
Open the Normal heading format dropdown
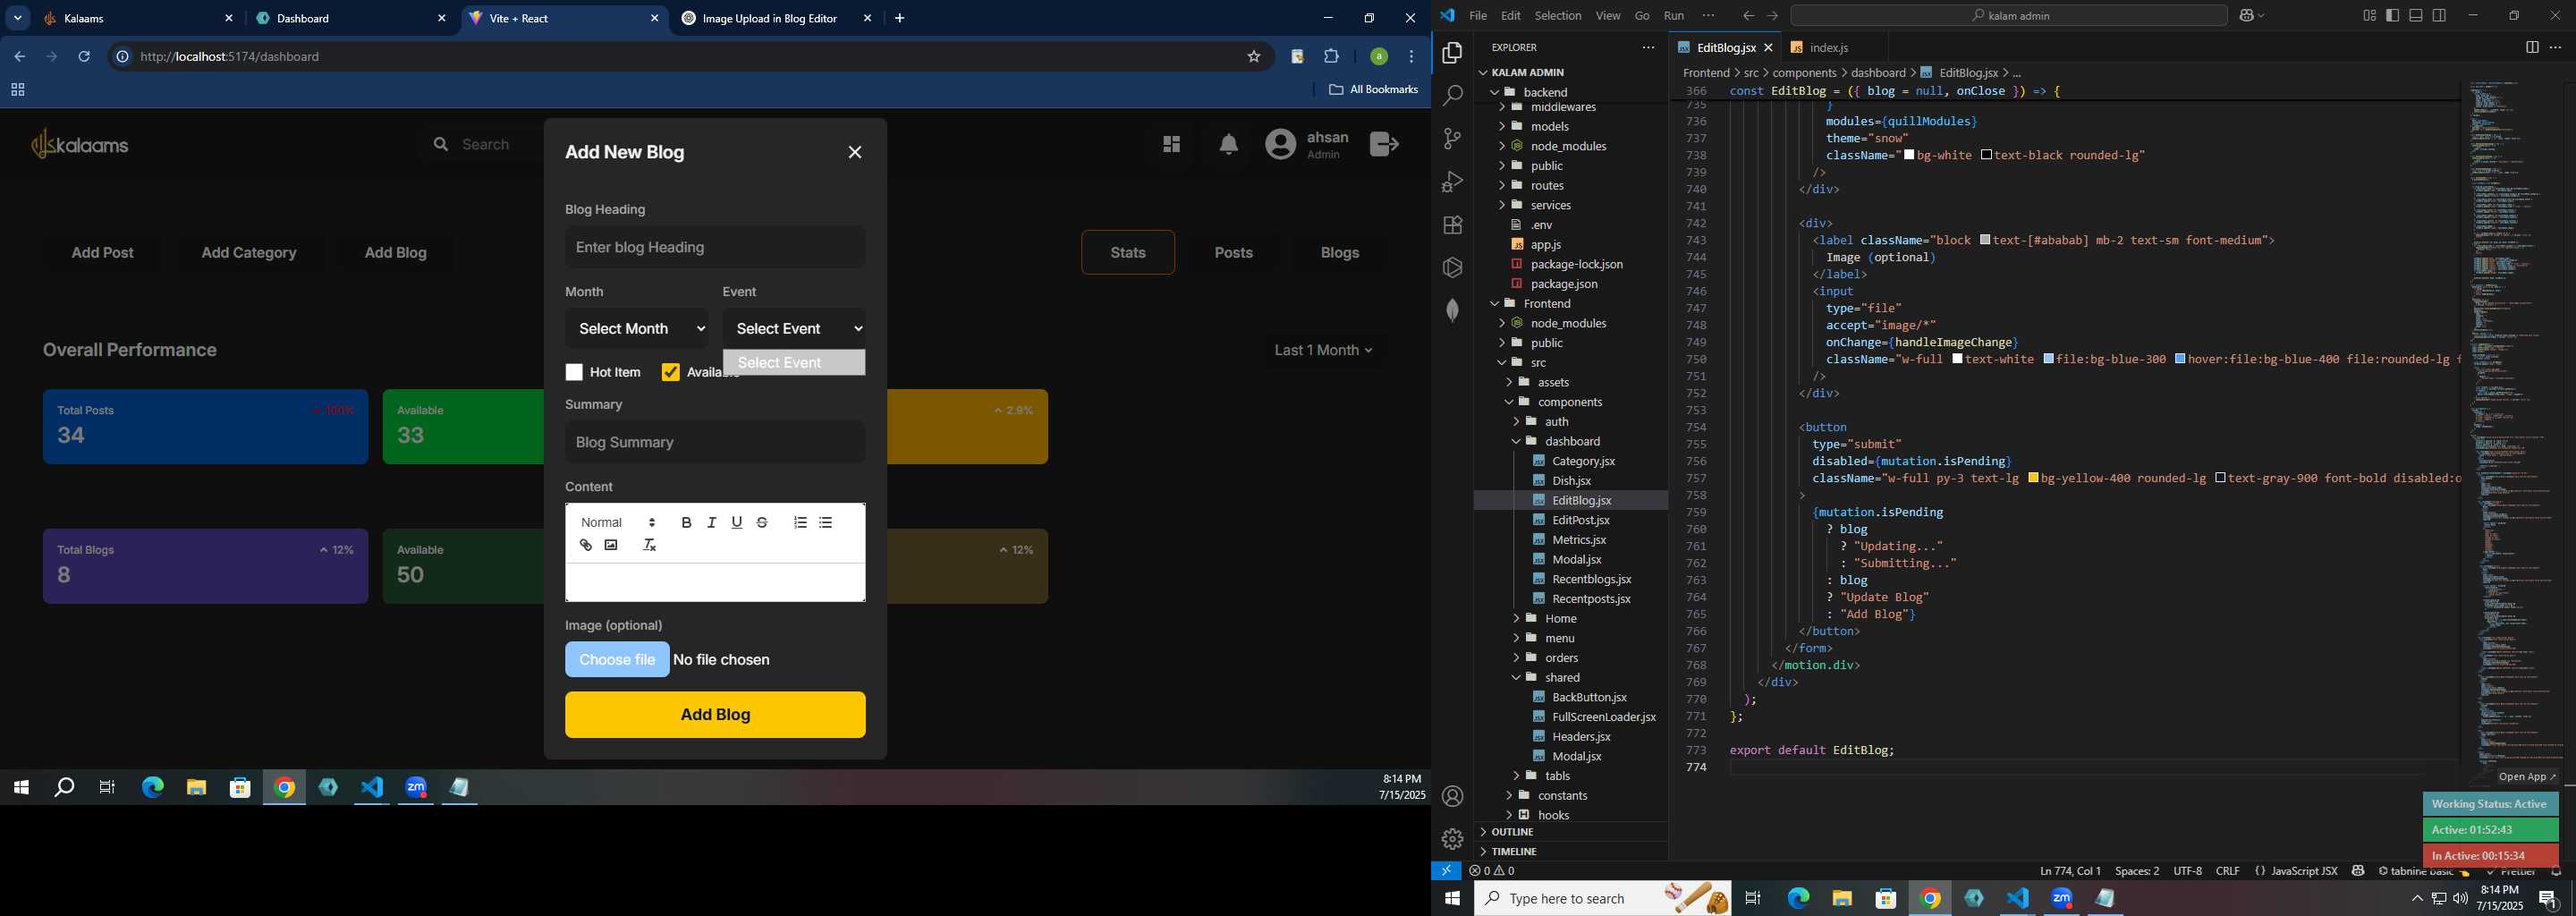618,522
